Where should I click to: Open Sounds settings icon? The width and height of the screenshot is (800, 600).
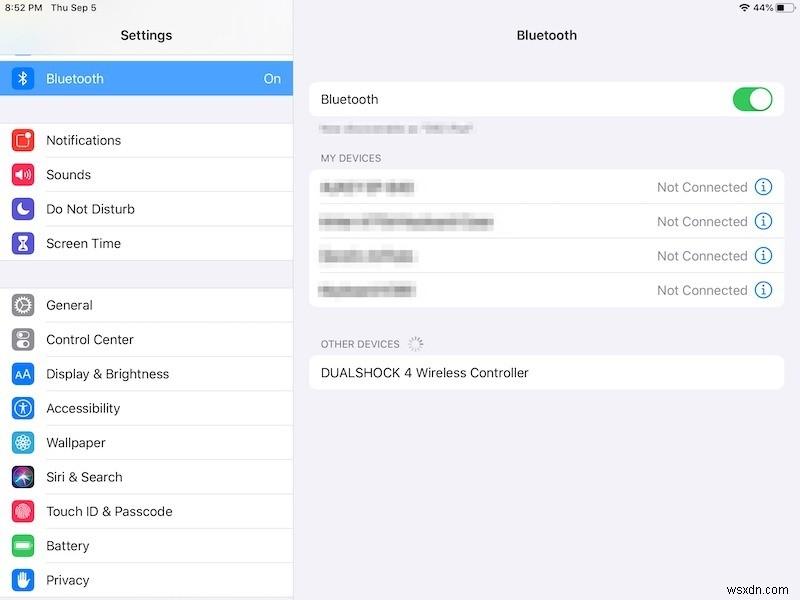pos(22,174)
